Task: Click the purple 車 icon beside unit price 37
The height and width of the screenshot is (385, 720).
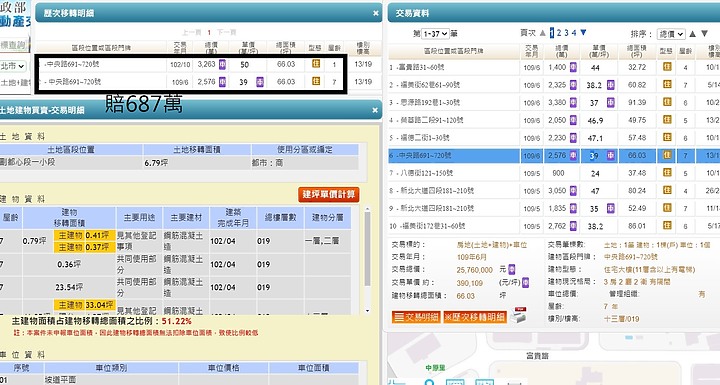Action: coord(610,102)
